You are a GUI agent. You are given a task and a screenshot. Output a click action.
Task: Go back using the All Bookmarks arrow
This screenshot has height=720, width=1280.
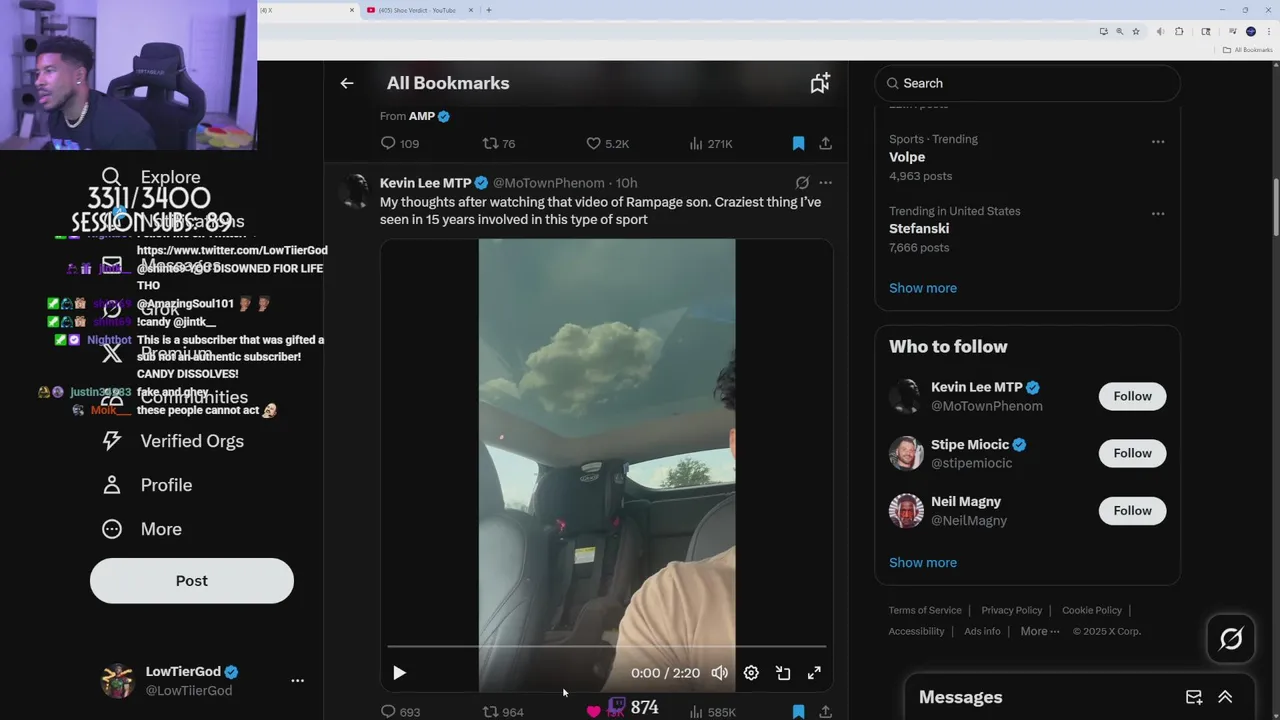(x=347, y=83)
